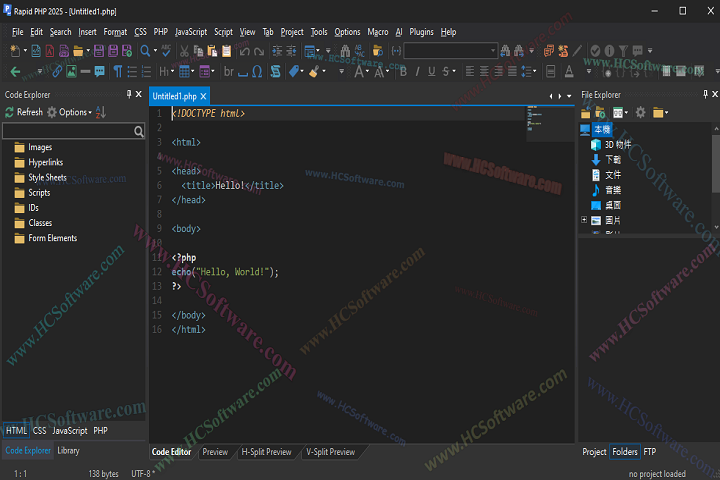720x480 pixels.
Task: Click the Redo arrow icon
Action: (x=259, y=51)
